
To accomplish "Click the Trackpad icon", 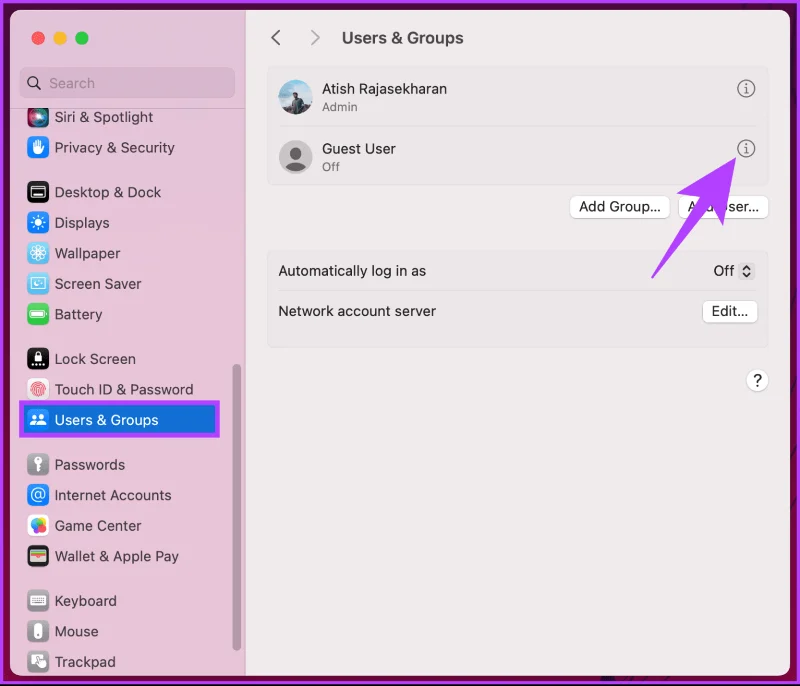I will 38,662.
